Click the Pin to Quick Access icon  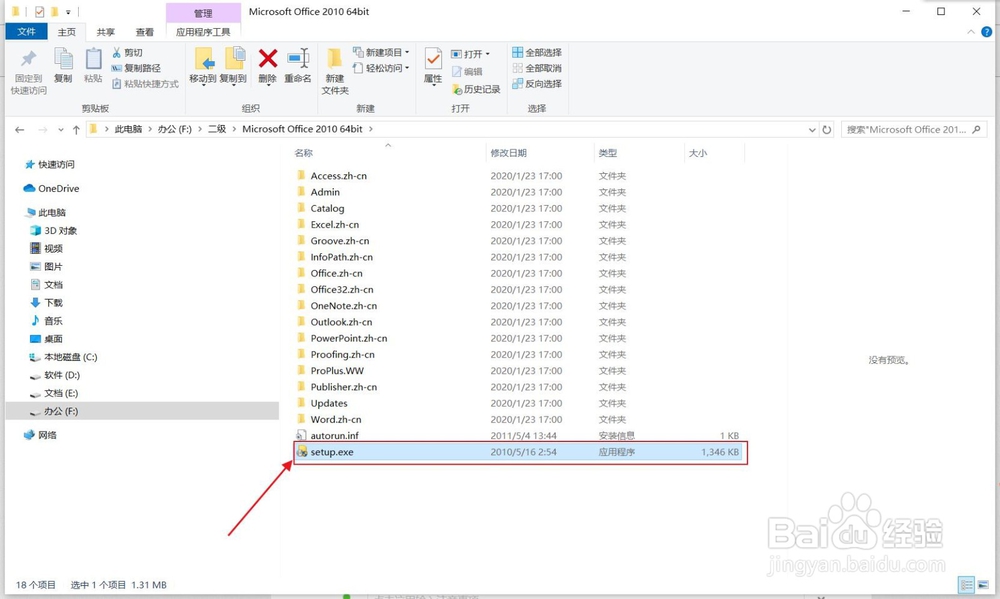[29, 59]
